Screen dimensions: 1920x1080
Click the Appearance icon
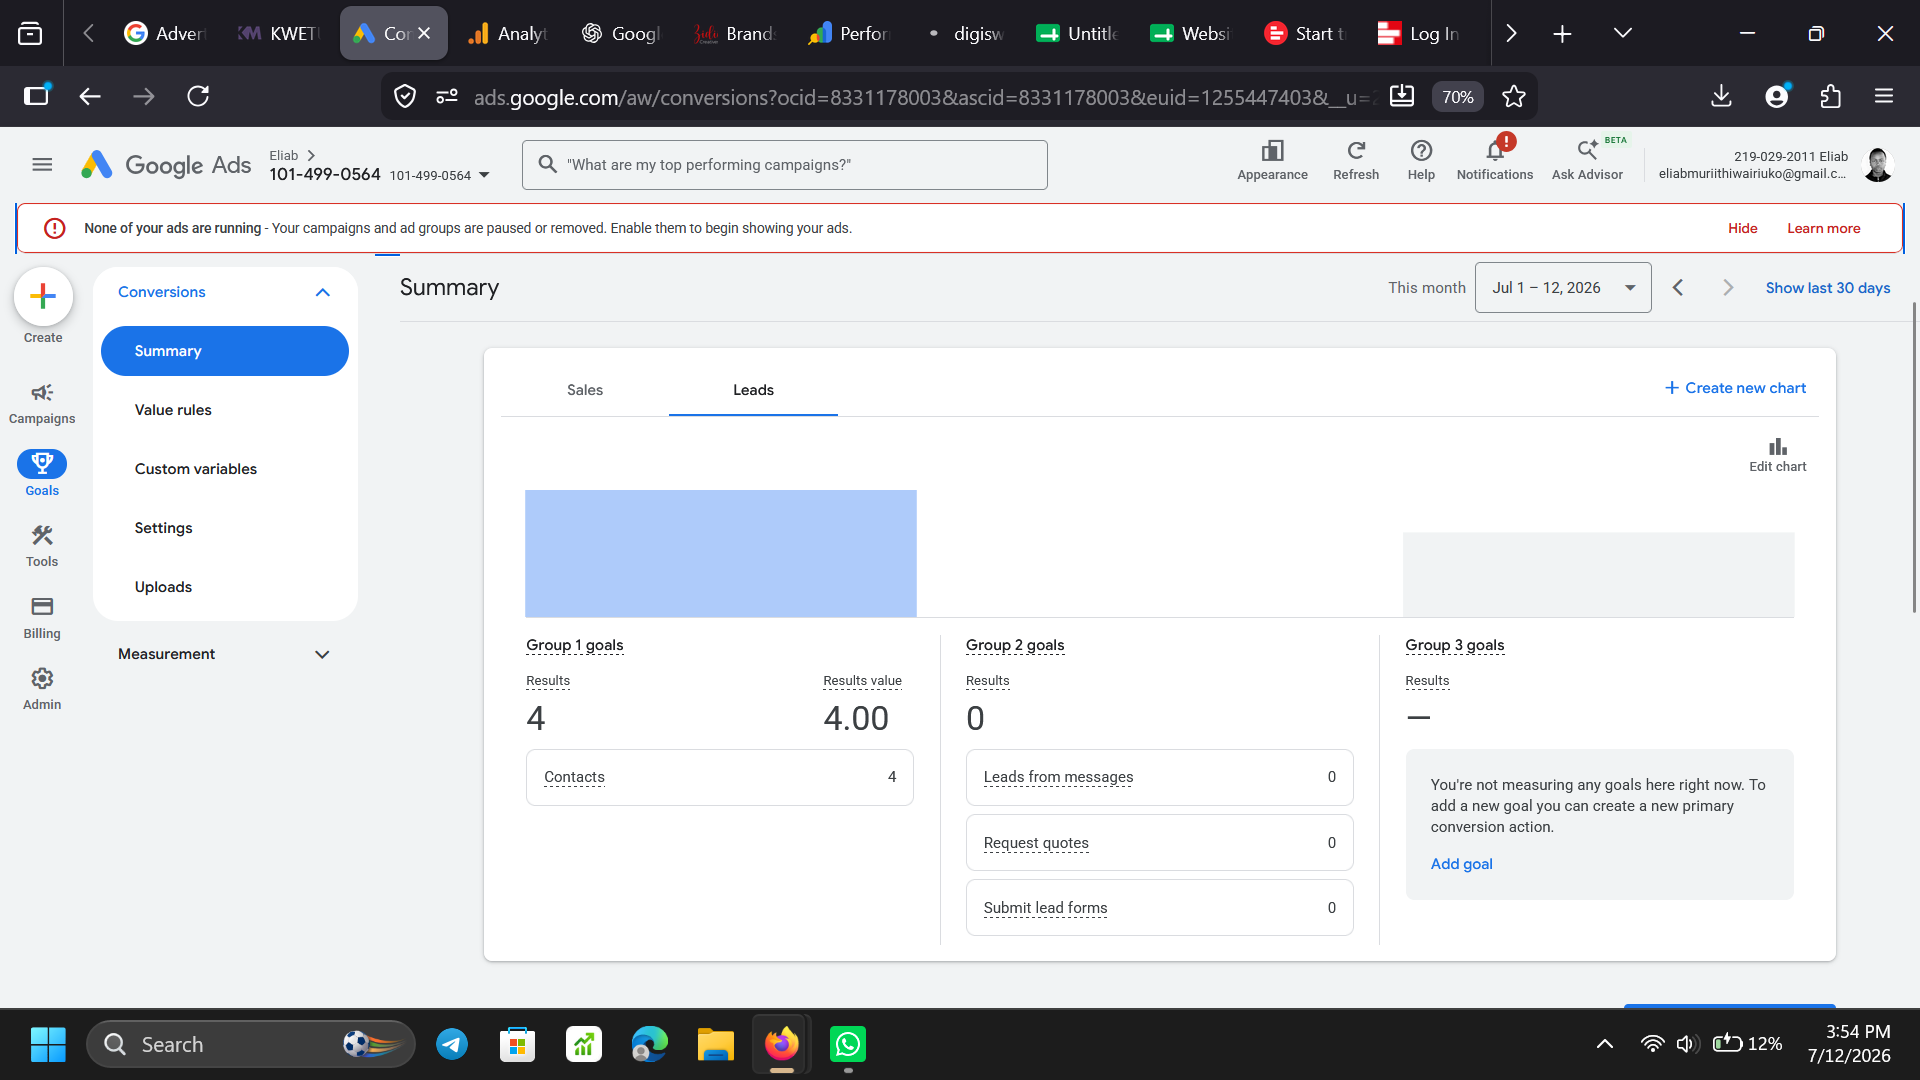(x=1272, y=160)
